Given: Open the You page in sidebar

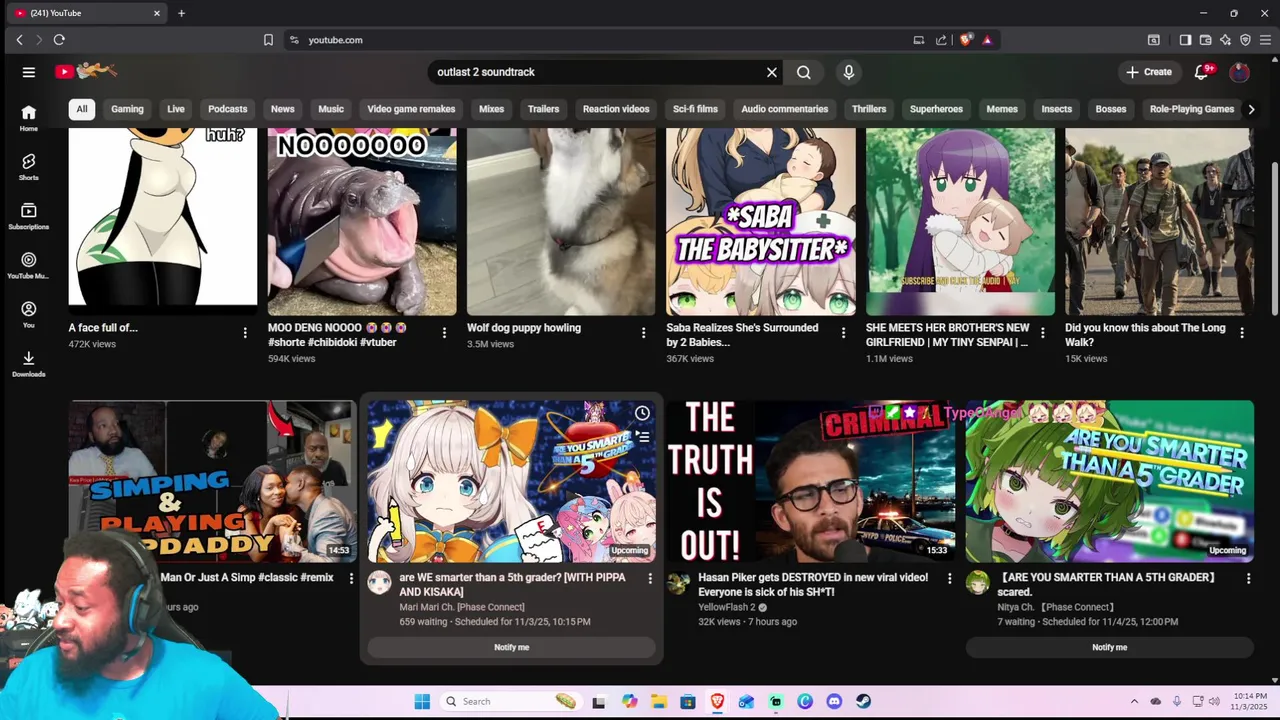Looking at the screenshot, I should coord(28,314).
